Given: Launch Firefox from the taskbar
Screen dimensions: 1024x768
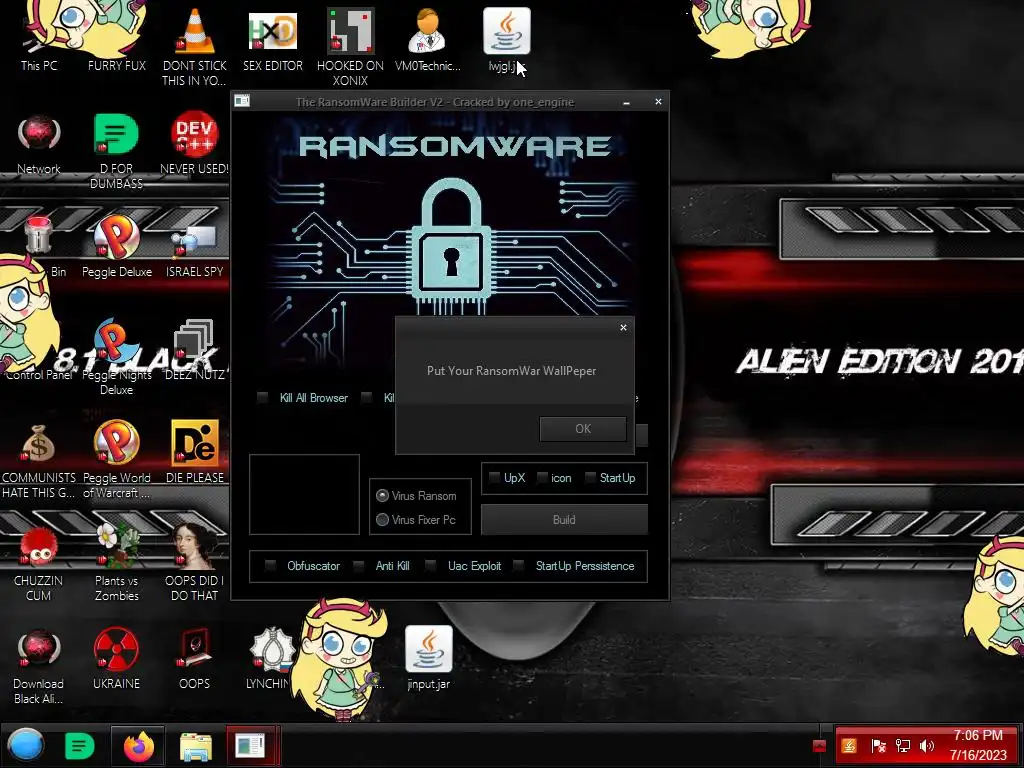Looking at the screenshot, I should click(139, 746).
